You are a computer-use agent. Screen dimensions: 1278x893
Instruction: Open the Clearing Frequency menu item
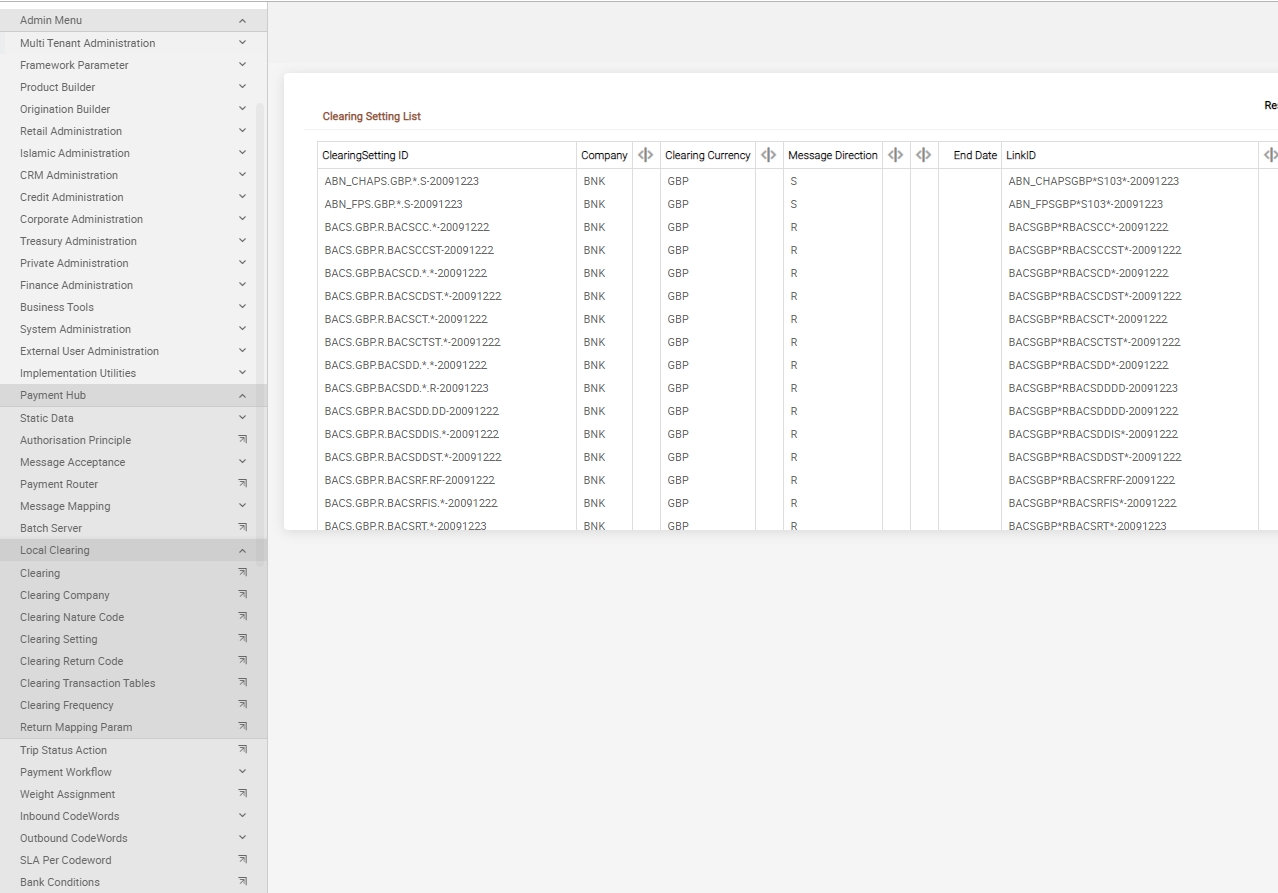67,705
